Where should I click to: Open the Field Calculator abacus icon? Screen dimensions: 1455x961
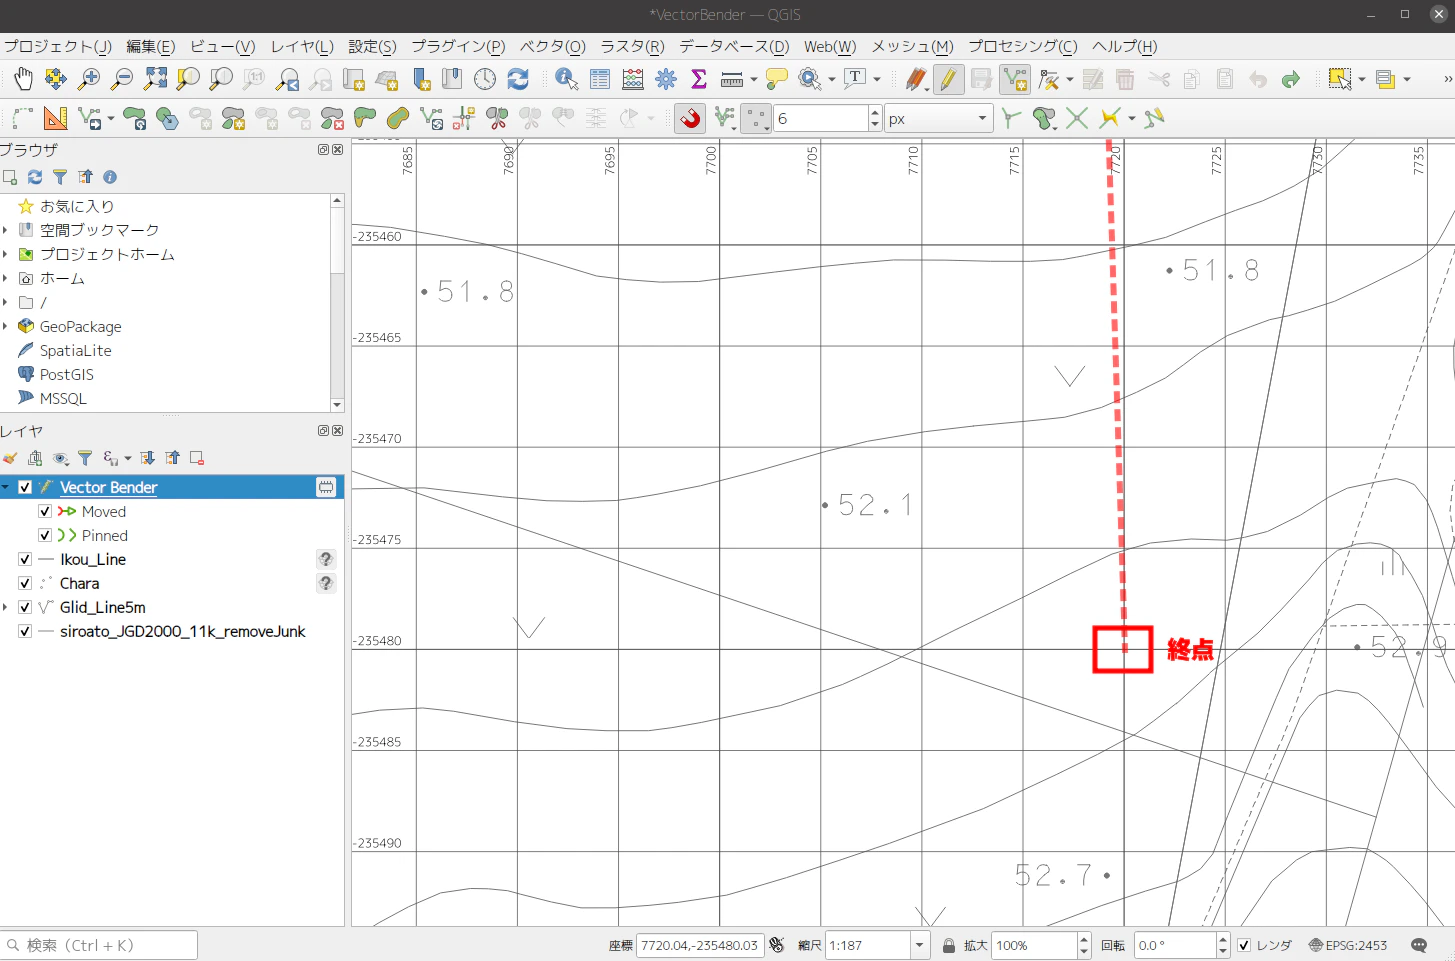point(633,79)
